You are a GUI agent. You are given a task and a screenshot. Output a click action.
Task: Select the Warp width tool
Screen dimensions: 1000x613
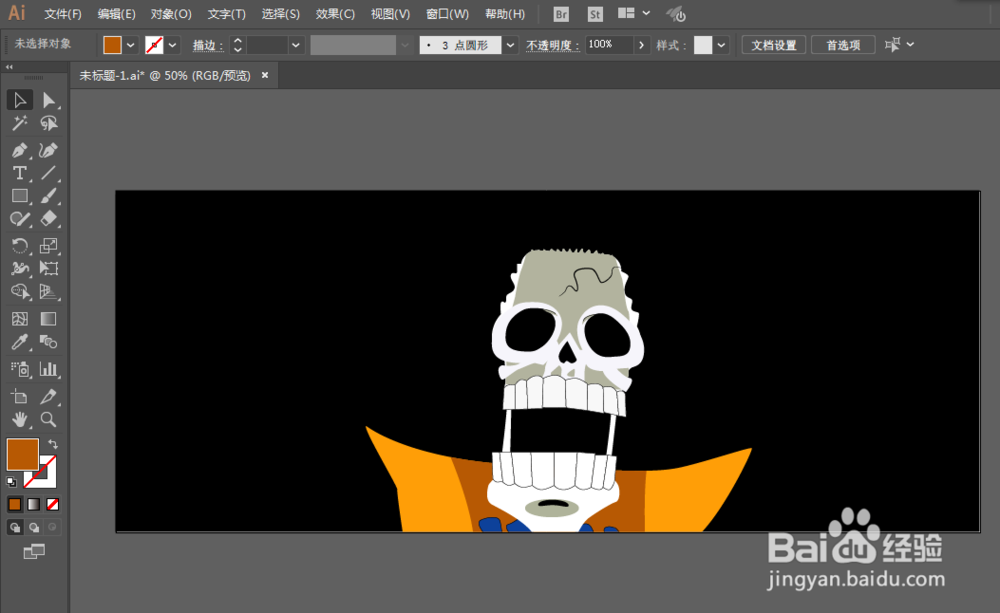click(x=20, y=269)
